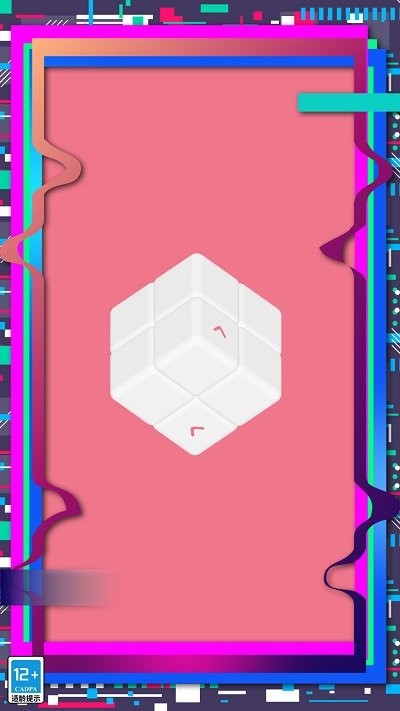Tap the cube's sunken center floor tile
400x711 pixels.
pyautogui.click(x=195, y=367)
